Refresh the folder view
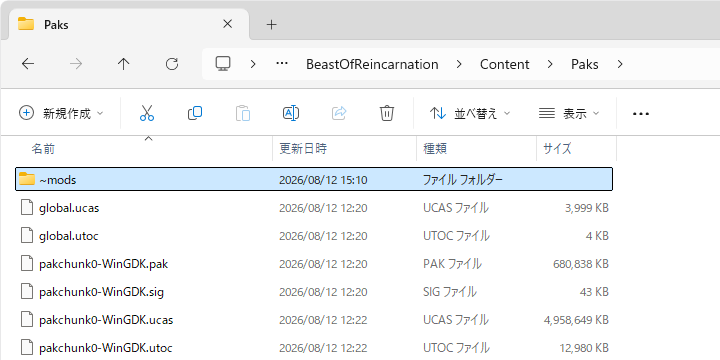The width and height of the screenshot is (720, 360). click(172, 64)
